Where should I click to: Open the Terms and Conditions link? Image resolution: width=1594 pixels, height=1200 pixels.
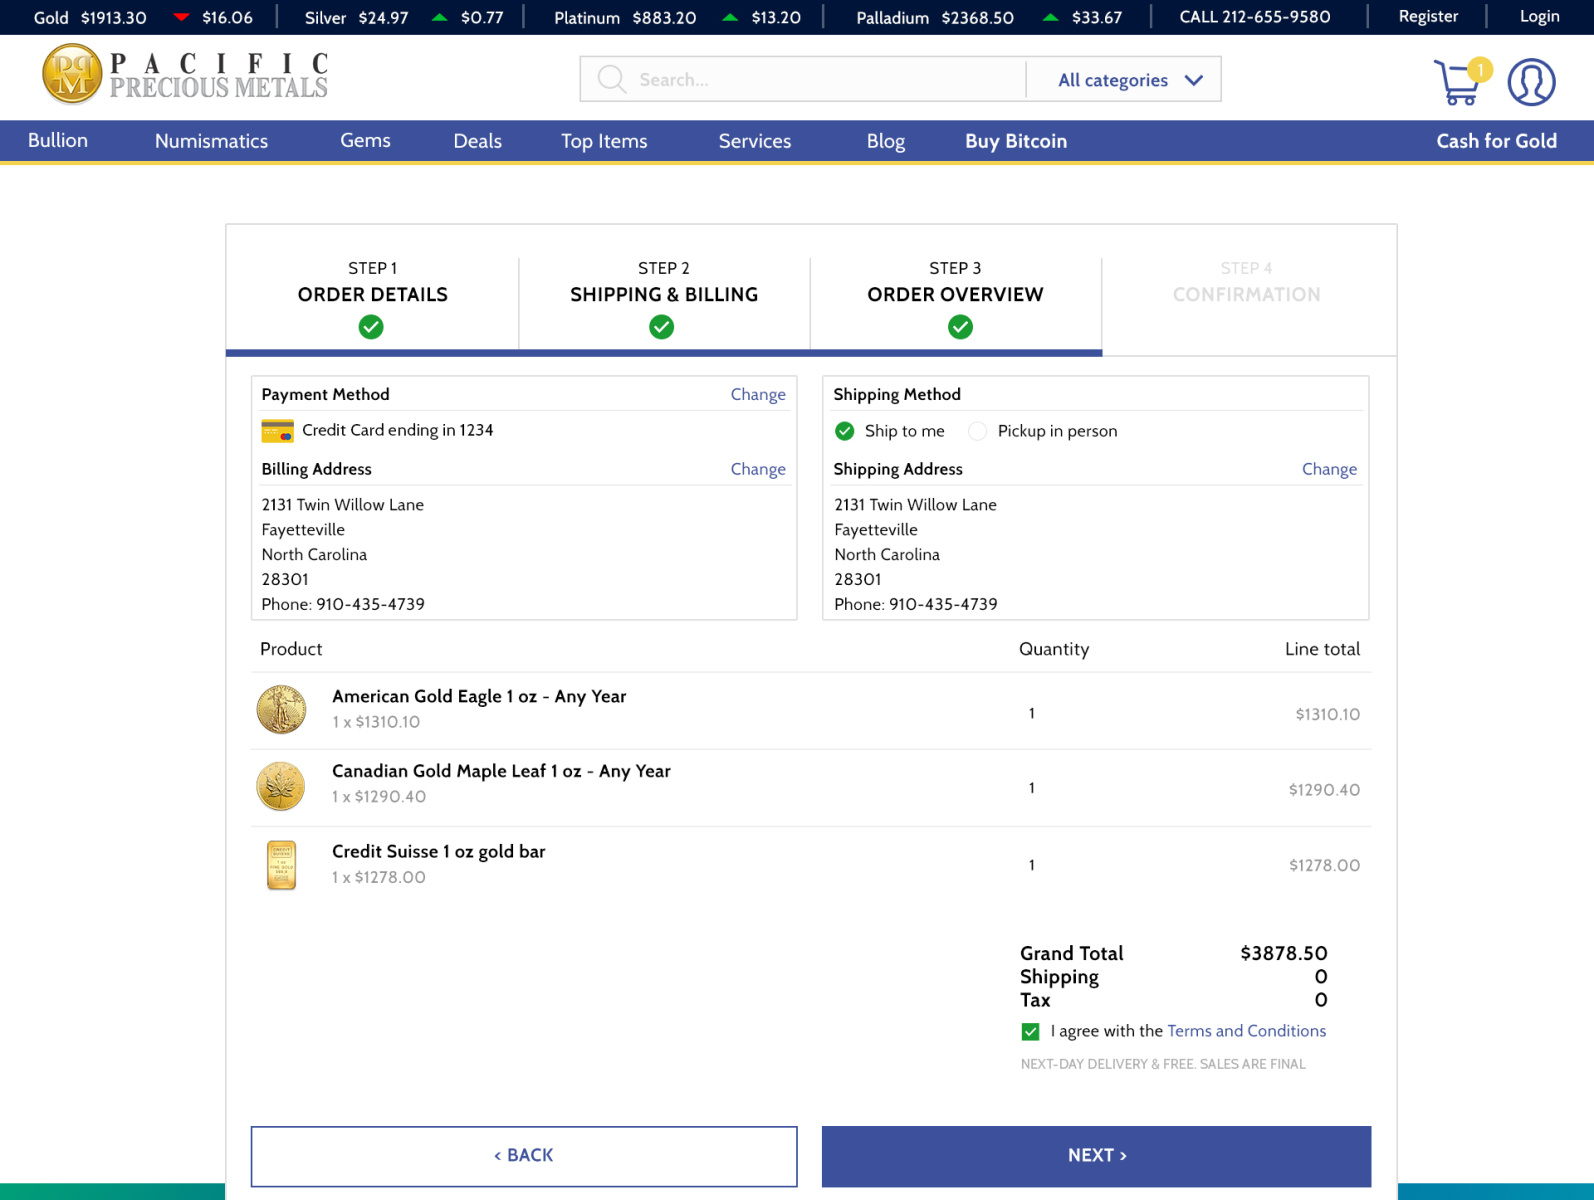pos(1246,1031)
